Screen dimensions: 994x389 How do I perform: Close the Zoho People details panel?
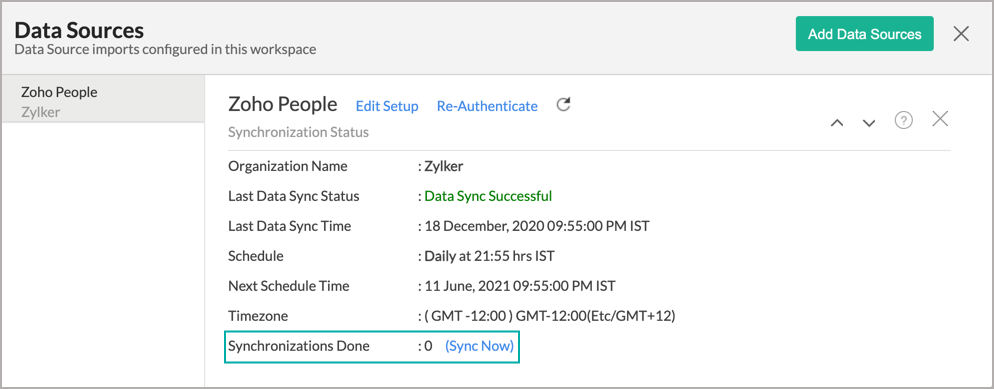coord(940,118)
